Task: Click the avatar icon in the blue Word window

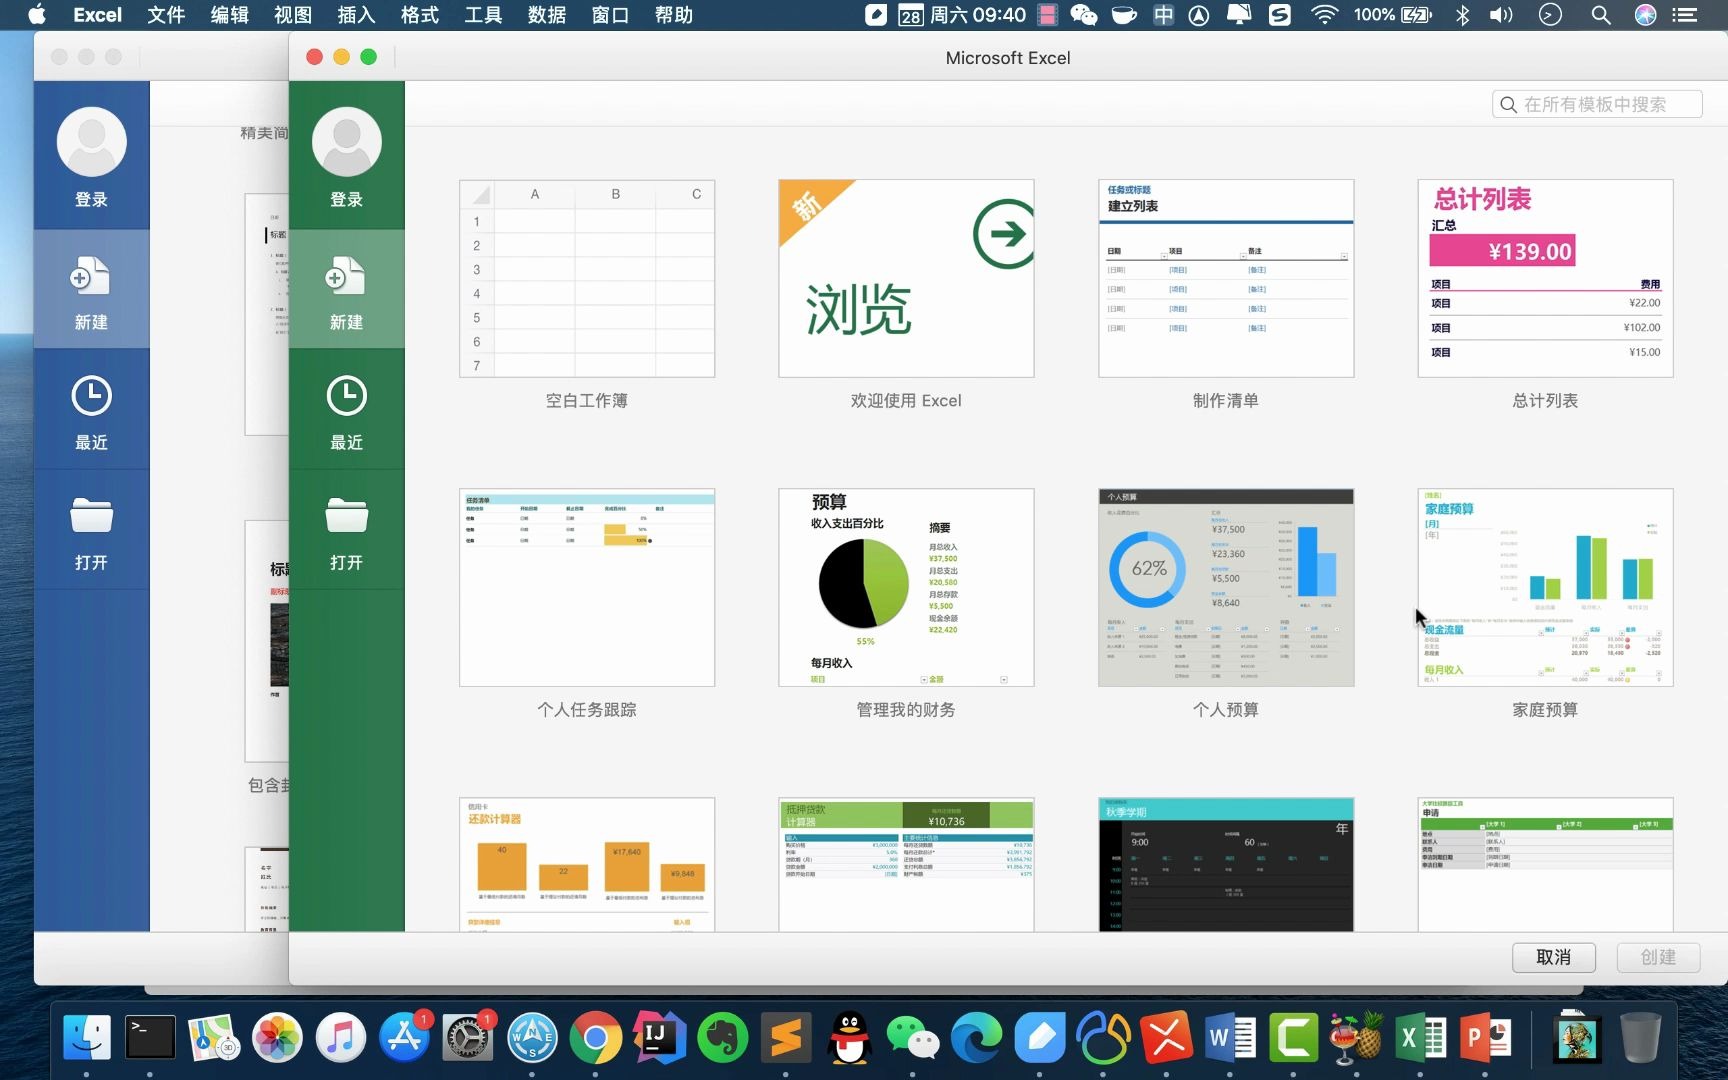Action: tap(91, 142)
